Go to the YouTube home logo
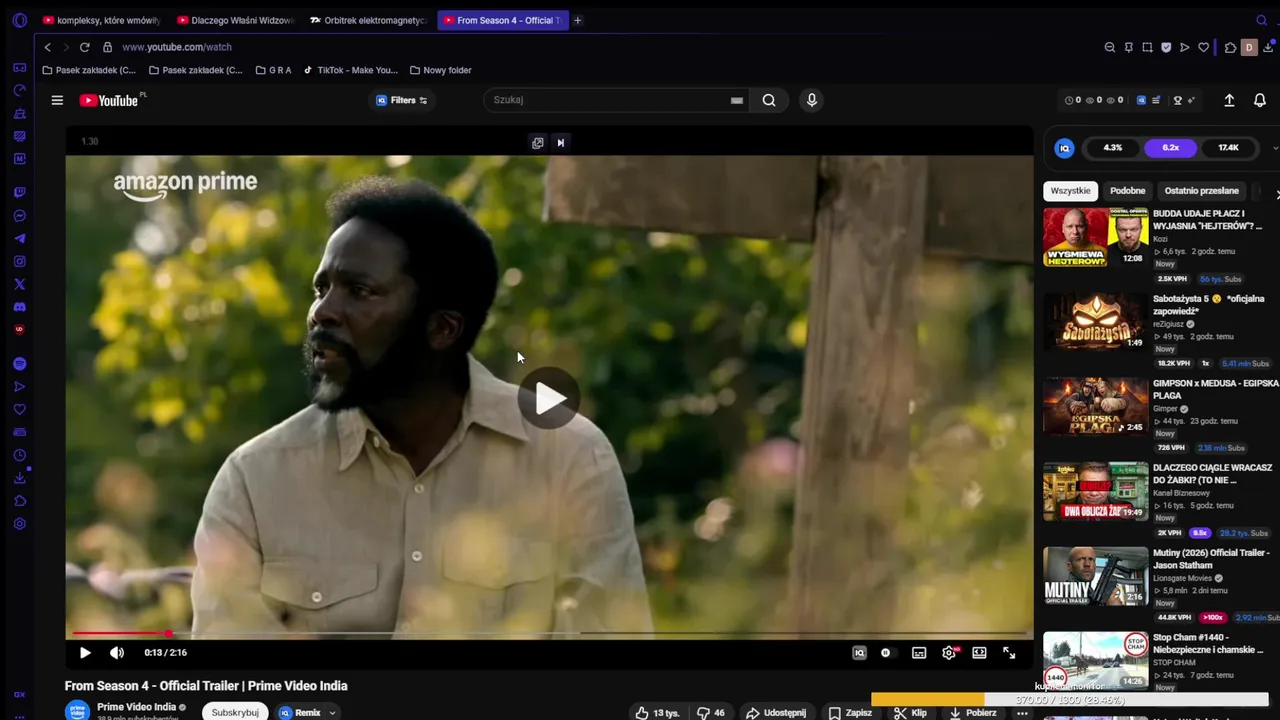This screenshot has height=720, width=1280. coord(109,100)
